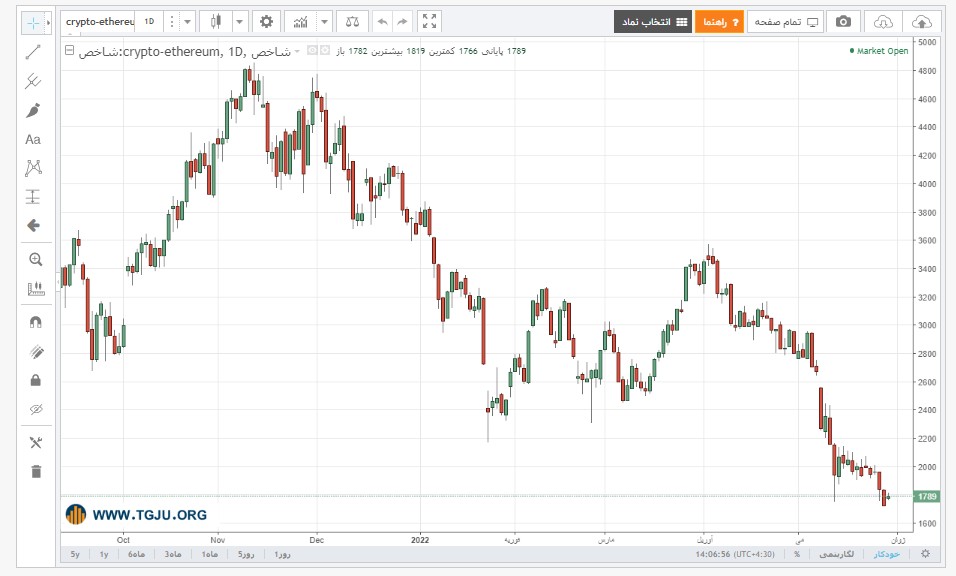The width and height of the screenshot is (956, 576).
Task: Toggle logarithmic scale (لگاریتمی)
Action: tap(836, 554)
